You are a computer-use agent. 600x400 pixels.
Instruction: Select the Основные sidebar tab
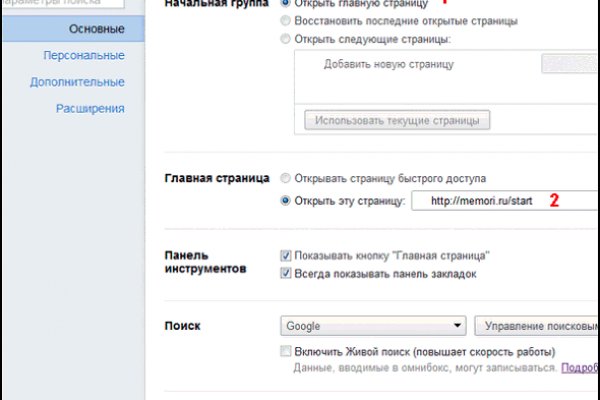[97, 28]
